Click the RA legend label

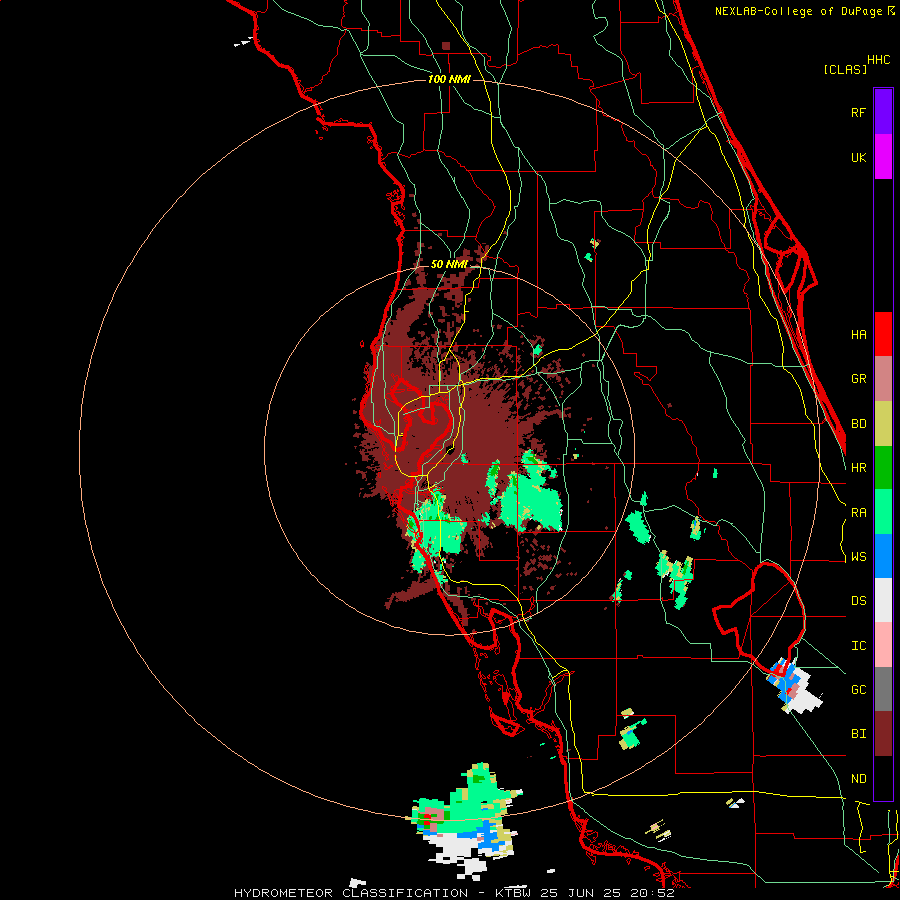point(859,513)
